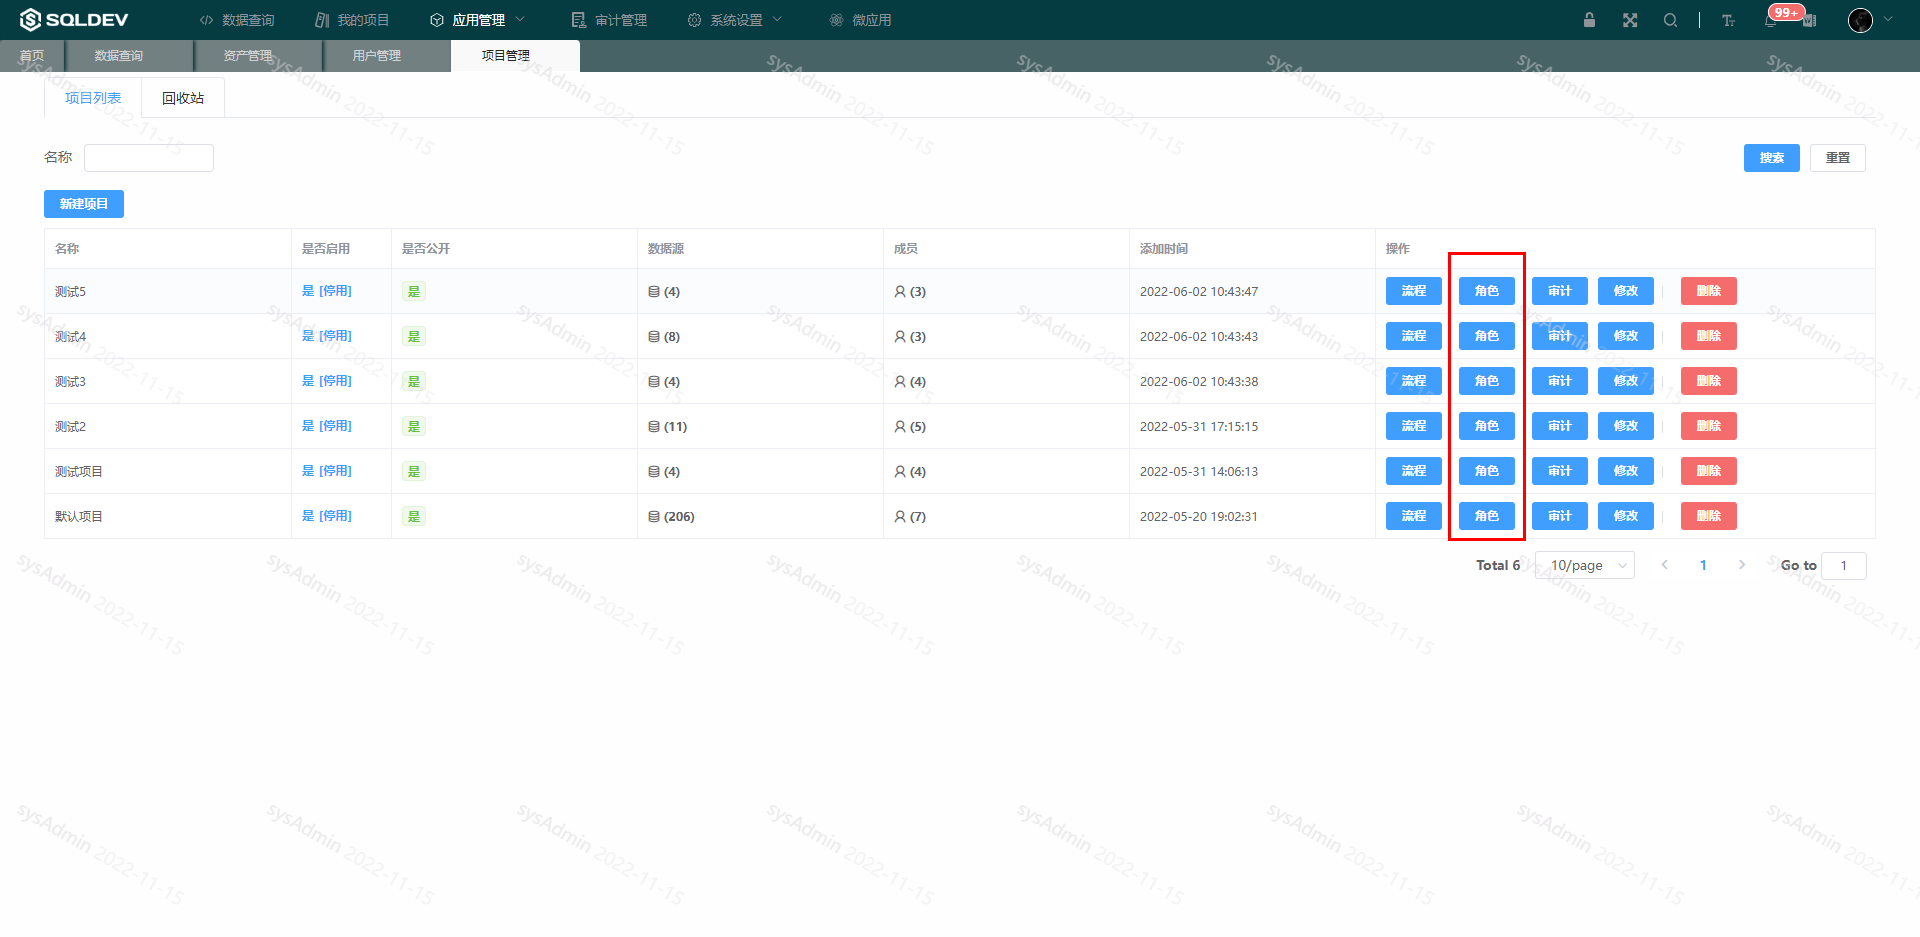Viewport: 1920px width, 937px height.
Task: Open data sources (8) for 测试4
Action: click(664, 337)
